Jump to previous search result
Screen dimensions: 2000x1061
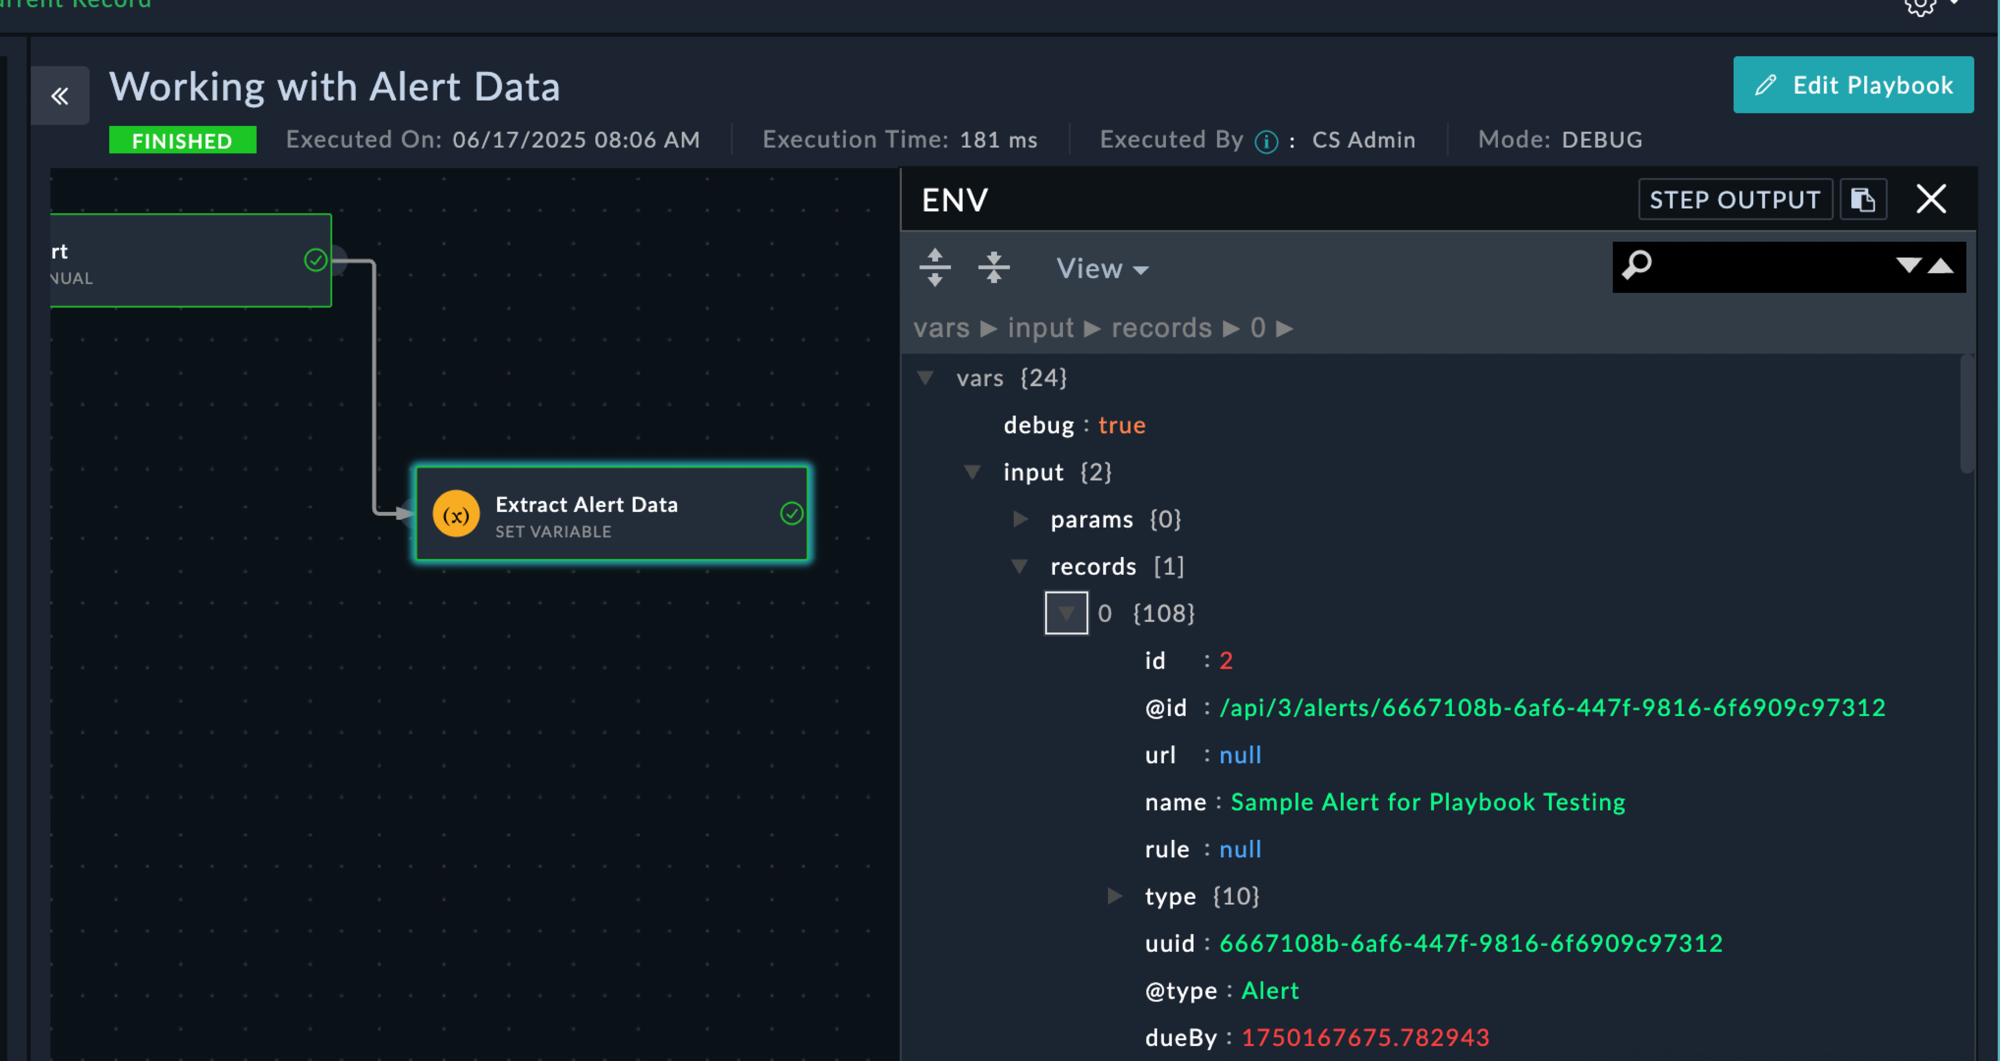tap(1941, 265)
